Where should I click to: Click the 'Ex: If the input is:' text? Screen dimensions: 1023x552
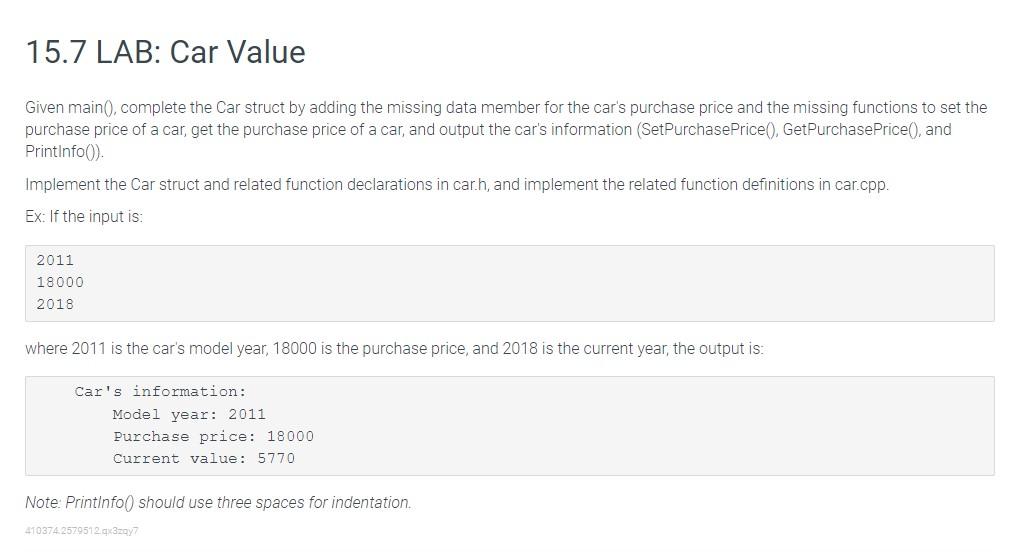pos(84,217)
